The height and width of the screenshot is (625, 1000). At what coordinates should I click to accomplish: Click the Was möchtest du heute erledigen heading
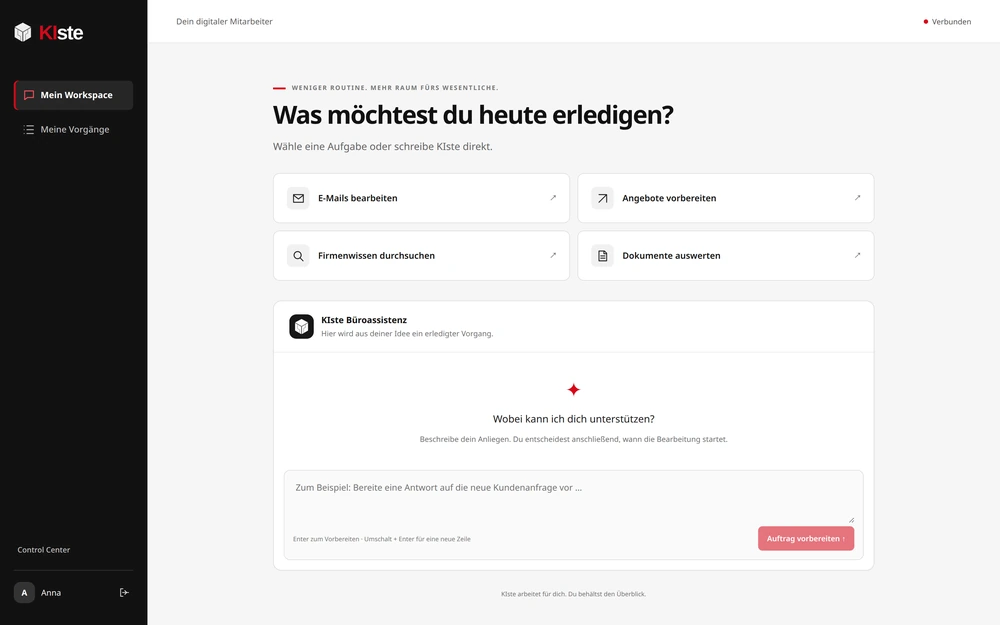(473, 115)
